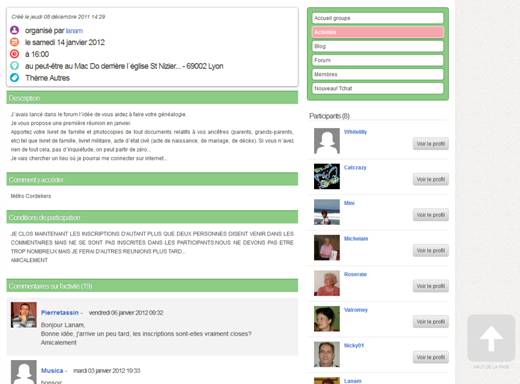This screenshot has height=384, width=520.
Task: View profile button for Catcrazy
Action: [x=431, y=179]
